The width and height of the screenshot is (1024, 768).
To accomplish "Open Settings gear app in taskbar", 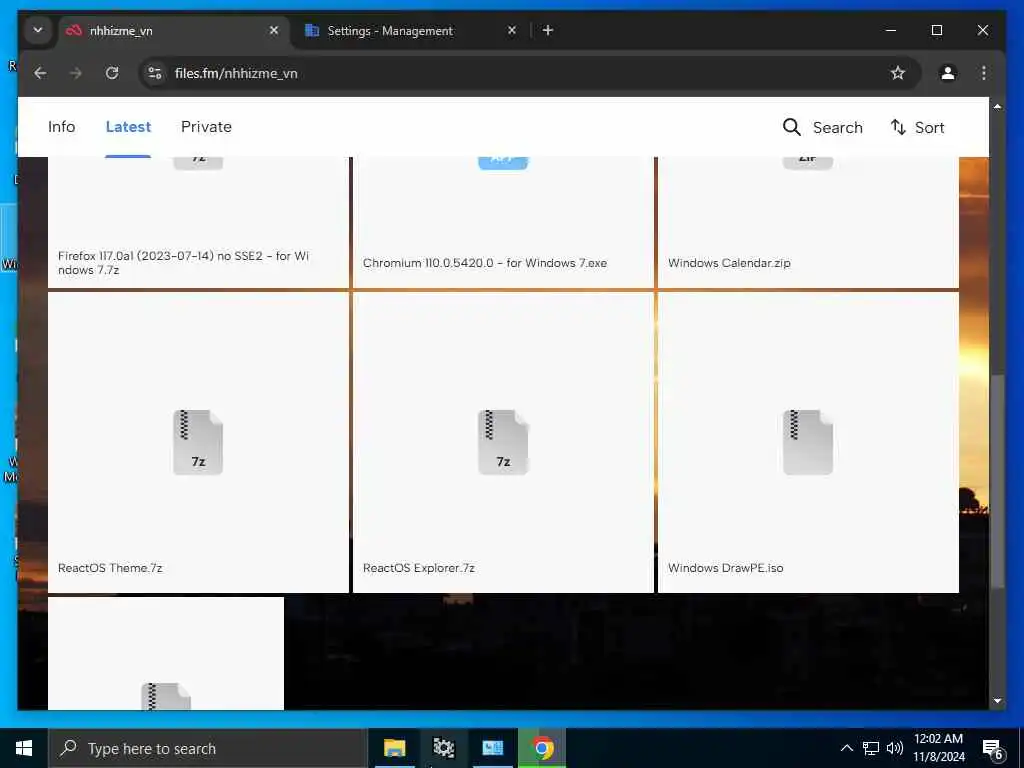I will 443,748.
